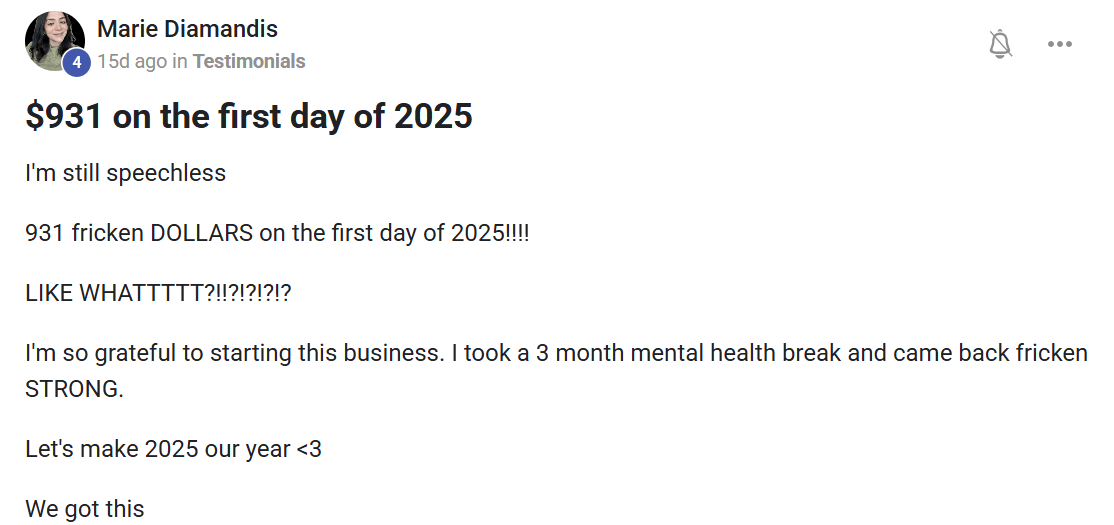The width and height of the screenshot is (1114, 525).
Task: Click the word "STRONG." in the post
Action: 74,389
